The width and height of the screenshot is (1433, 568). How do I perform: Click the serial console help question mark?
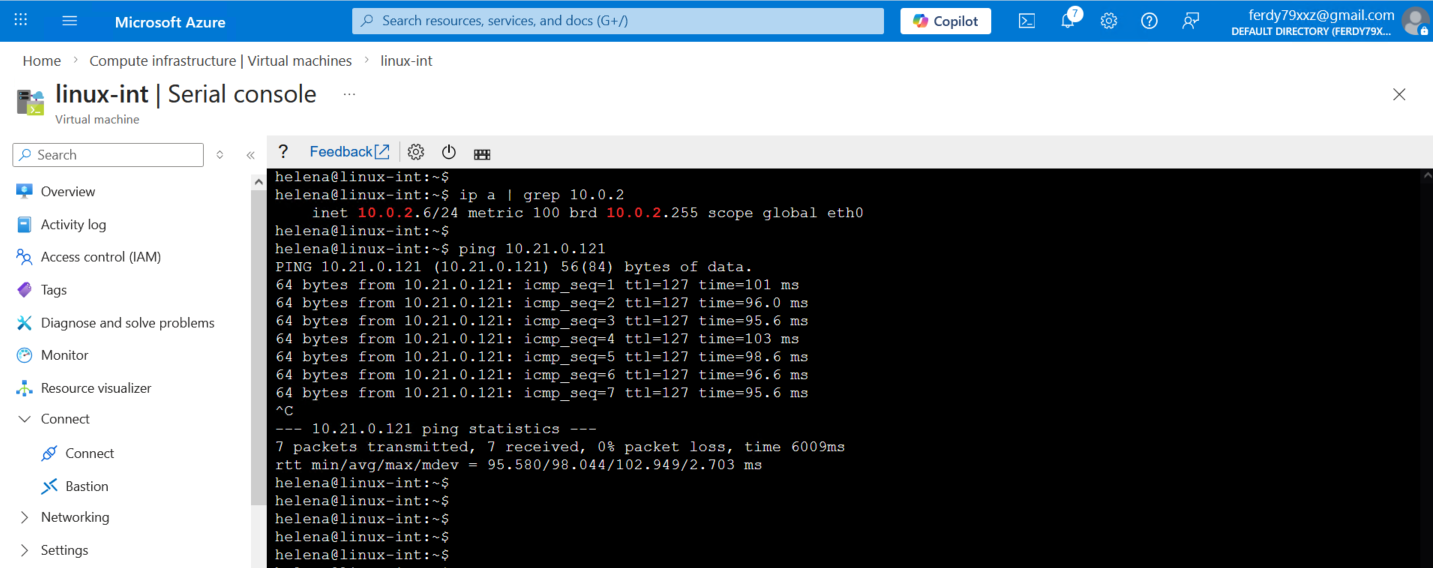coord(283,152)
